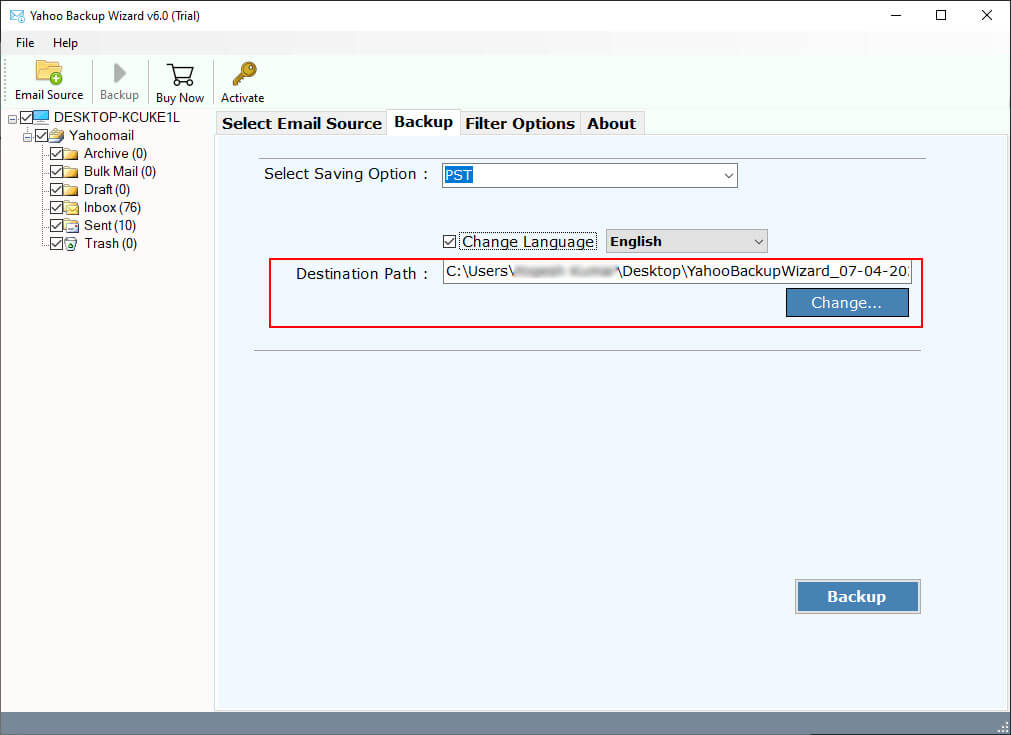Click the Backup play icon in toolbar
The image size is (1011, 735).
click(x=119, y=73)
